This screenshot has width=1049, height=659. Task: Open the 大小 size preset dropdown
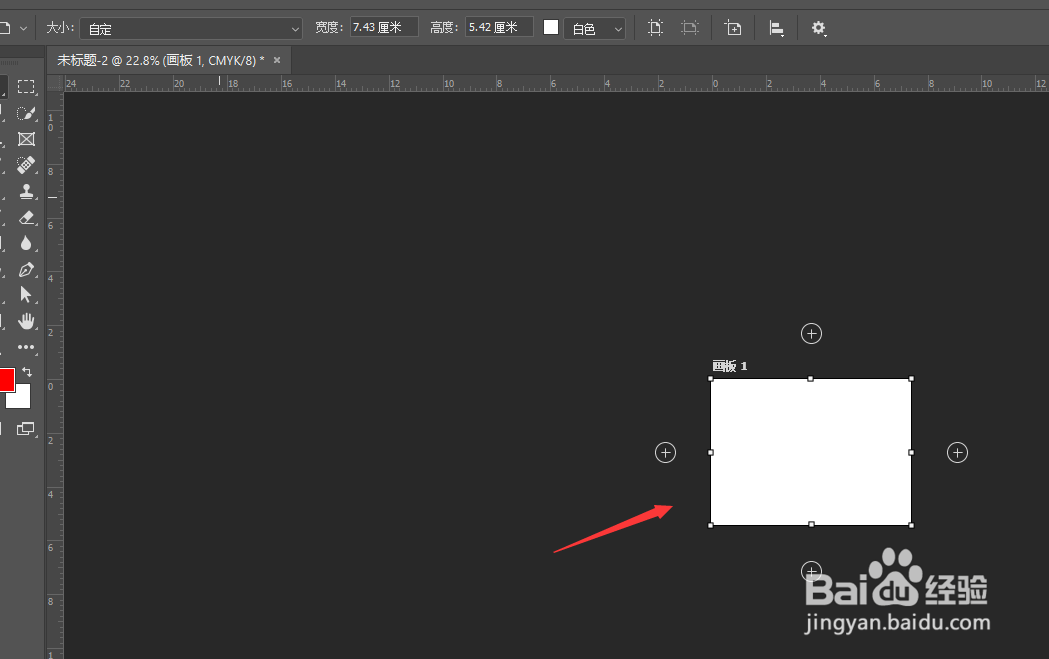[191, 29]
